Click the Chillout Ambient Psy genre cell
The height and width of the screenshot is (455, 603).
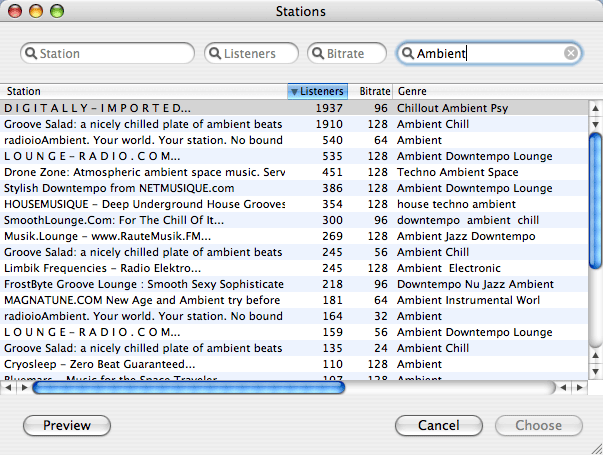pyautogui.click(x=453, y=108)
